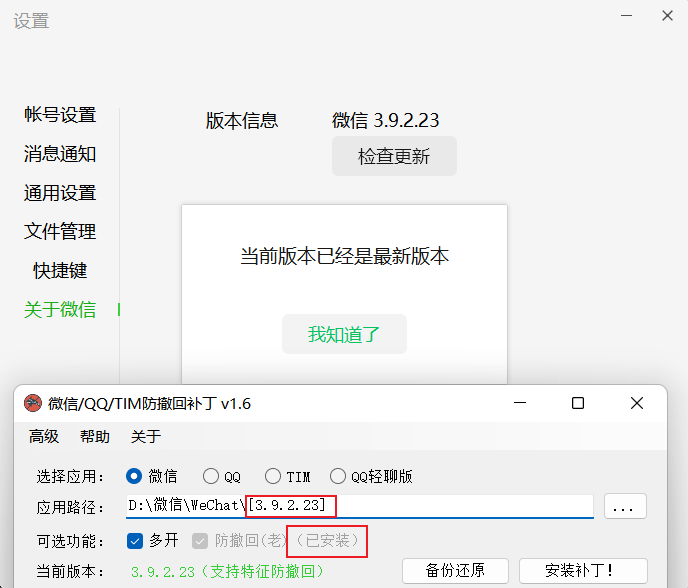The width and height of the screenshot is (688, 588).
Task: Click the 防撤回(老) checkbox
Action: pos(200,541)
